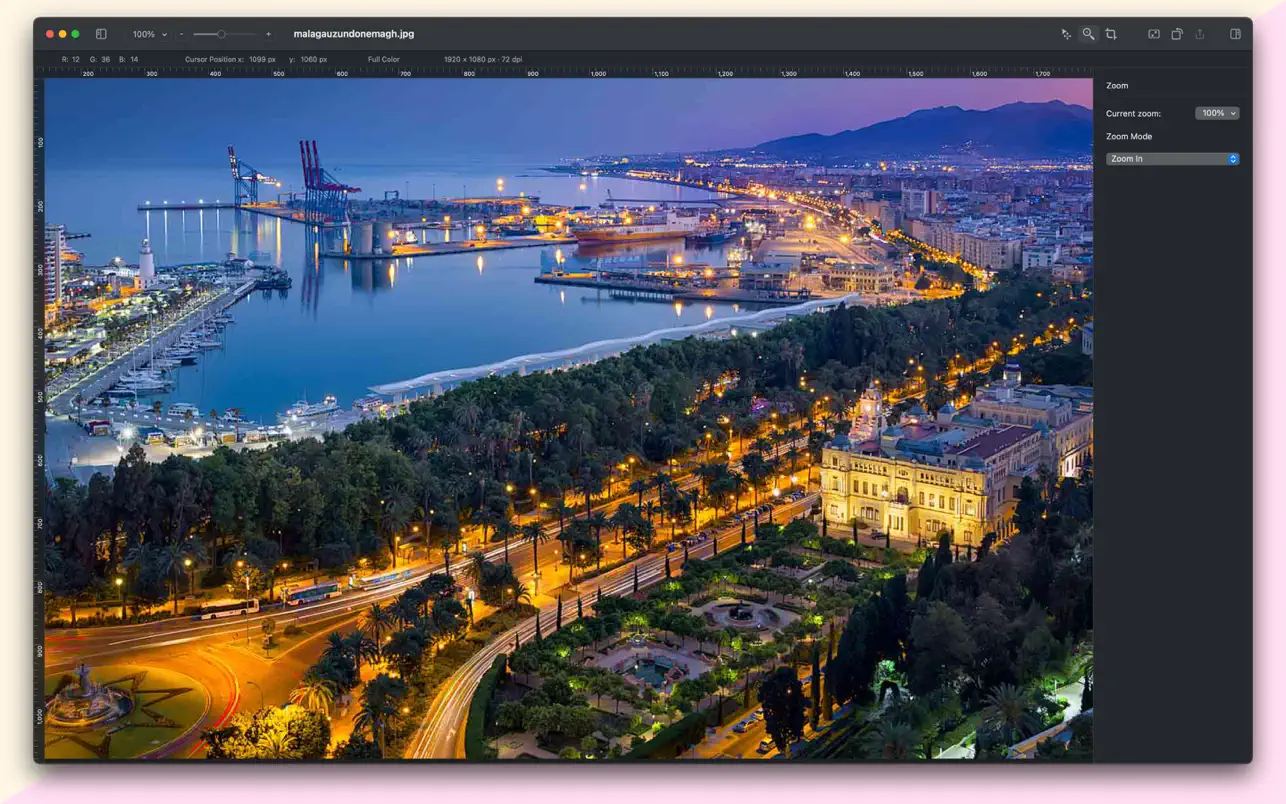Screen dimensions: 1286x804
Task: Select the Move tool in the toolbar
Action: [x=1066, y=34]
